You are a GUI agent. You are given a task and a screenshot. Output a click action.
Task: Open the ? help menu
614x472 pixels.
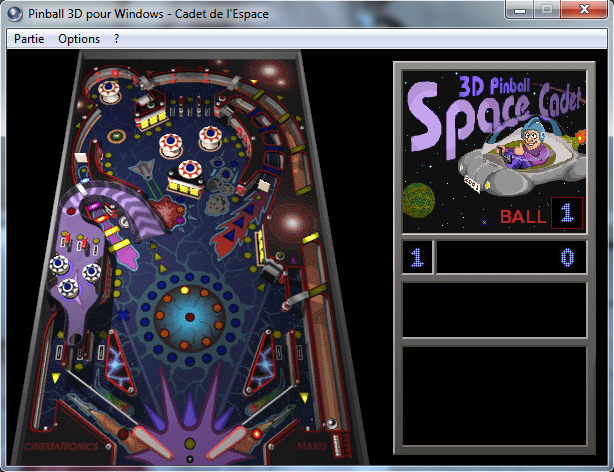116,39
